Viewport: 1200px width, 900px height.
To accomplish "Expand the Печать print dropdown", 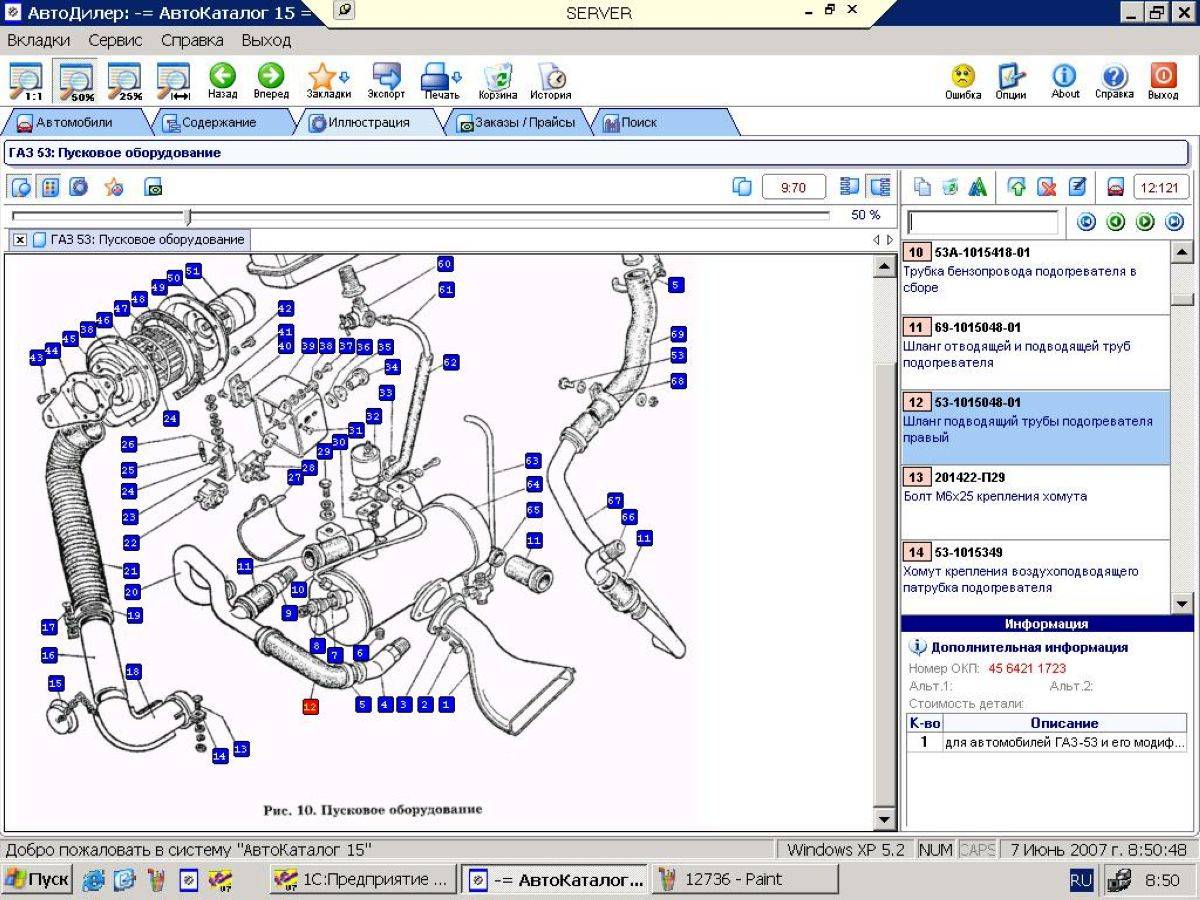I will tap(457, 77).
